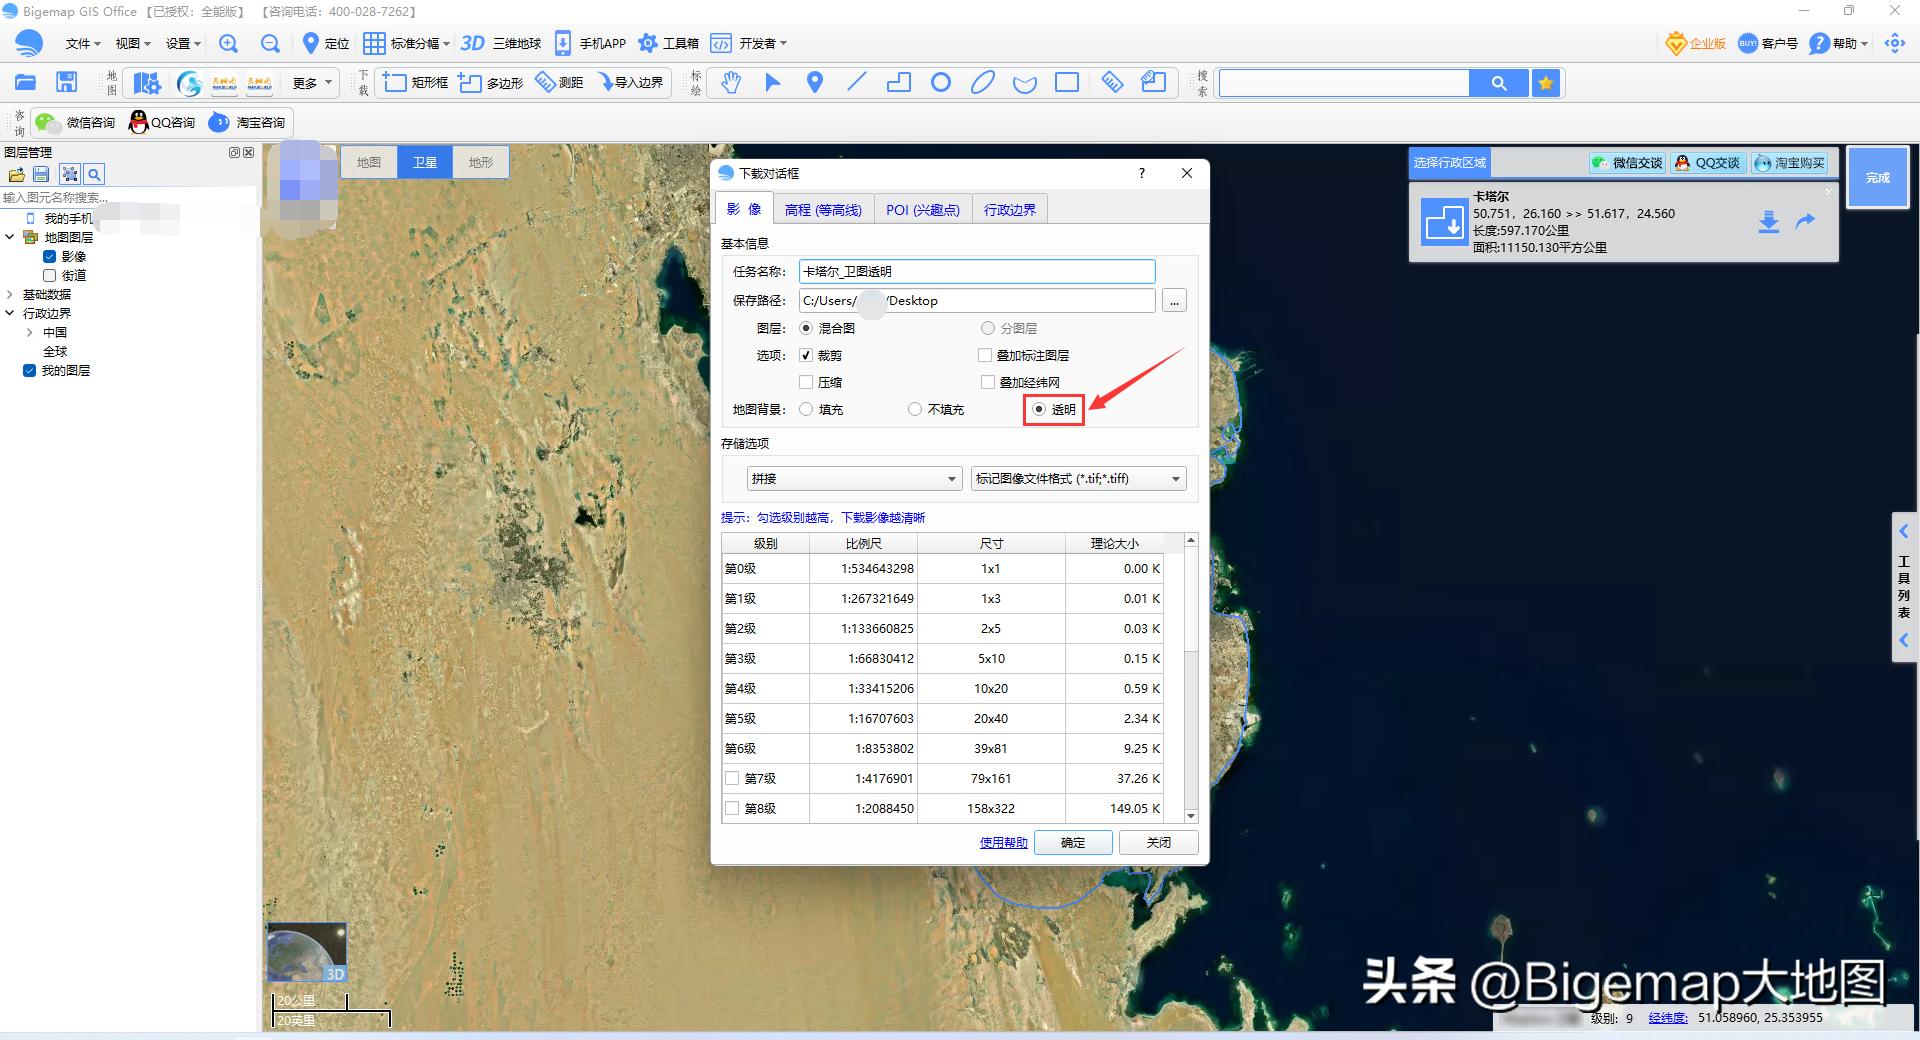Check the 第7级 level checkbox

732,778
